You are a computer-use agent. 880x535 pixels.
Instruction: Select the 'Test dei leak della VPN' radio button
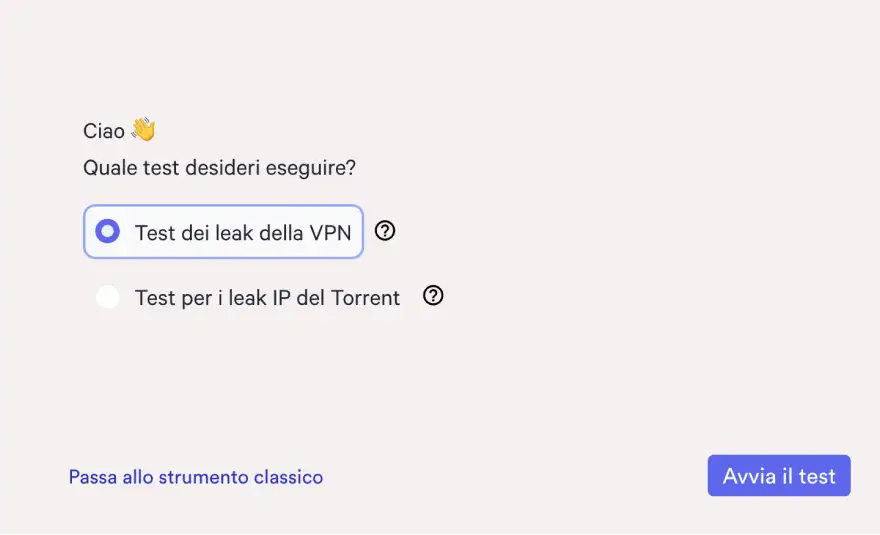coord(107,232)
